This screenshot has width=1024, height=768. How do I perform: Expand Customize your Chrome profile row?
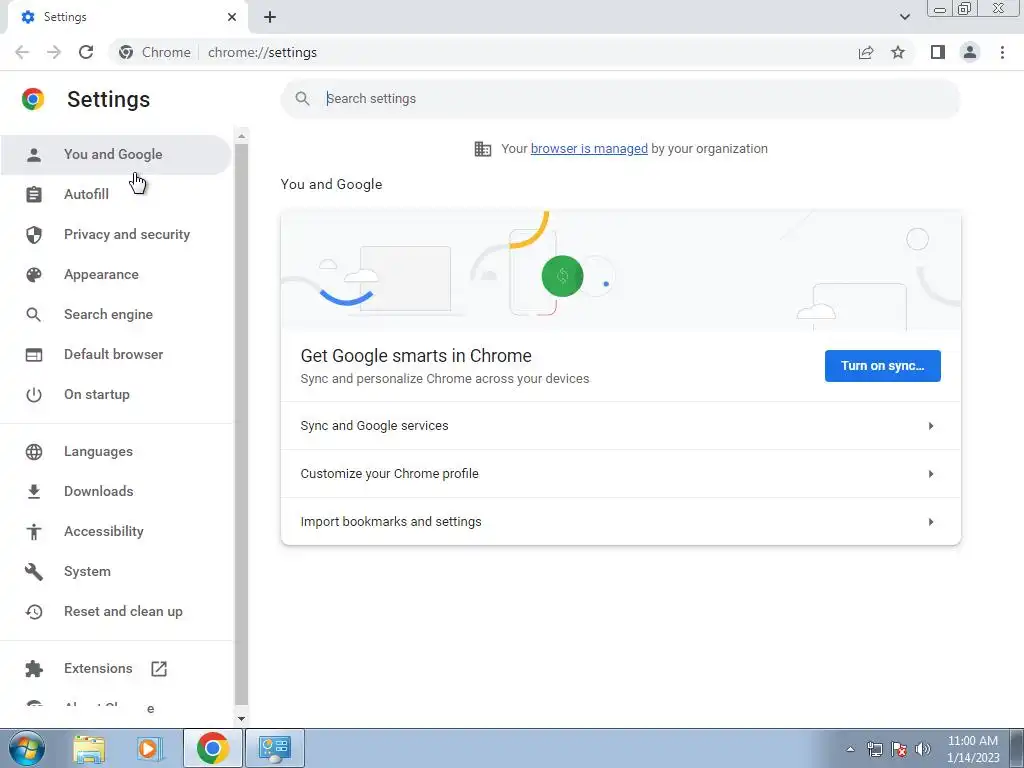[620, 473]
